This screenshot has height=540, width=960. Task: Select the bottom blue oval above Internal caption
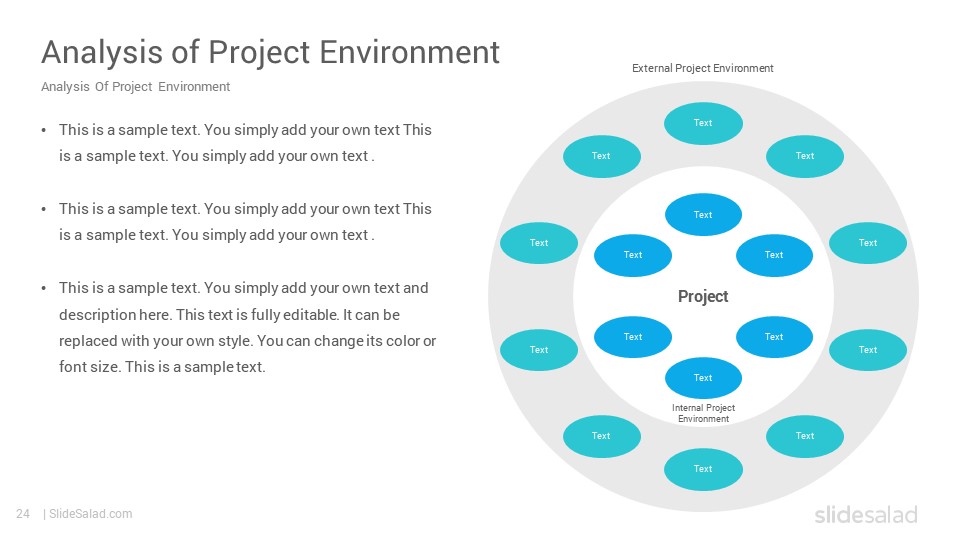(x=703, y=378)
